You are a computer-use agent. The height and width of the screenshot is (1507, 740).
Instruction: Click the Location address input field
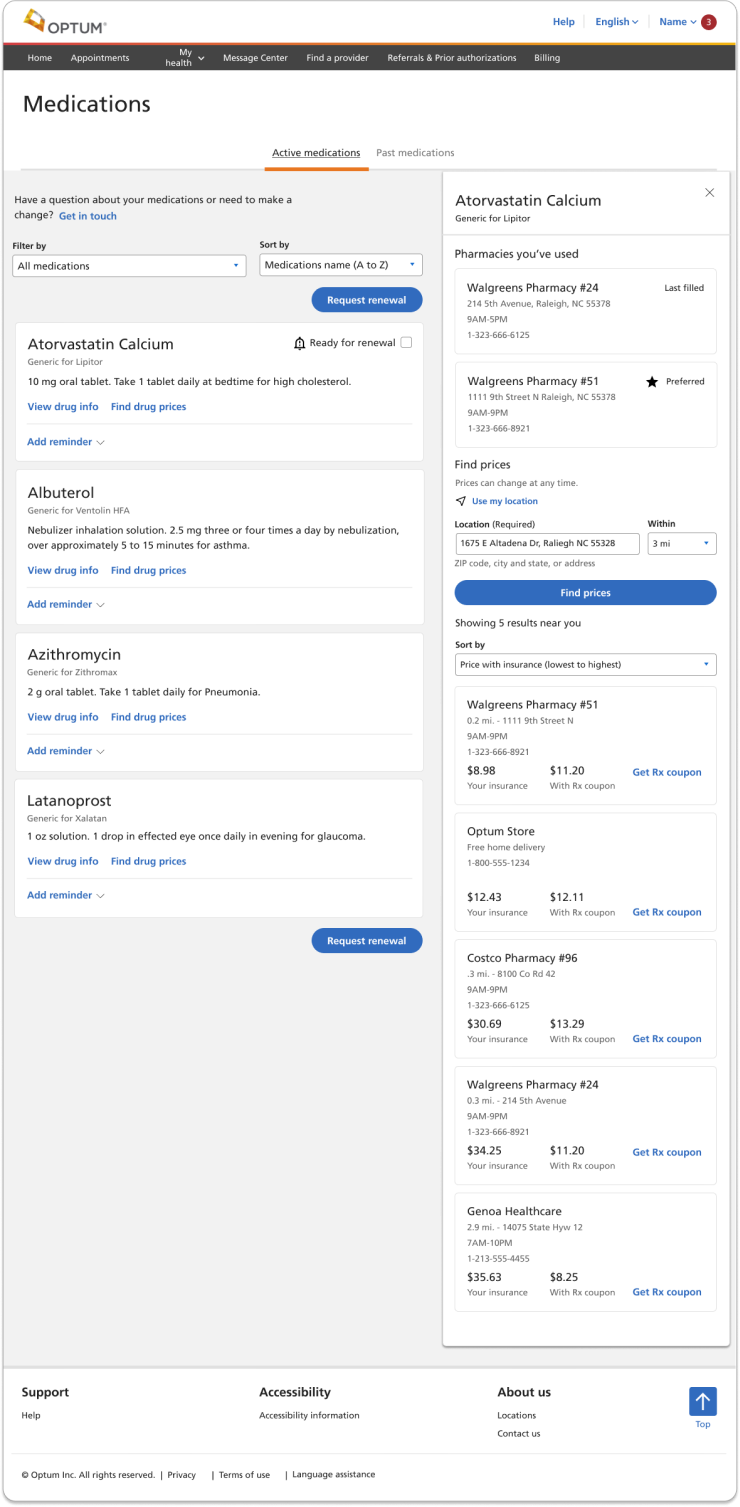coord(547,544)
